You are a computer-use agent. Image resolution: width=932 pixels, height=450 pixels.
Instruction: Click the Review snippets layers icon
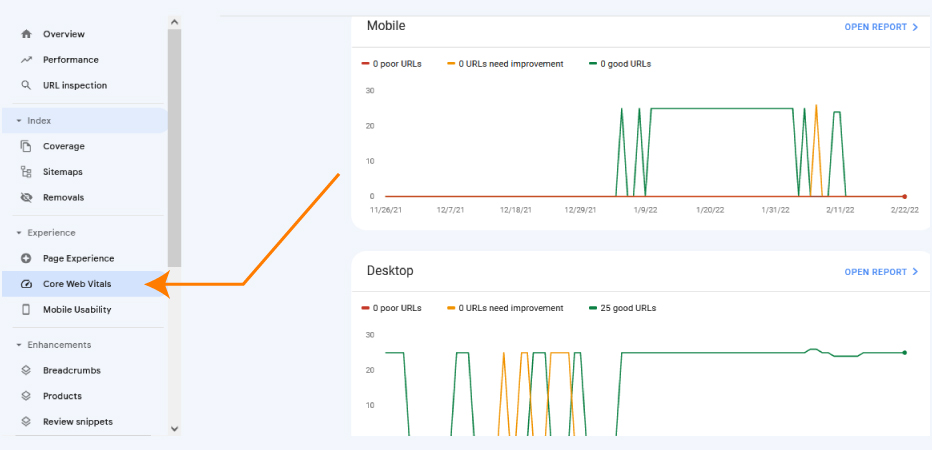26,421
